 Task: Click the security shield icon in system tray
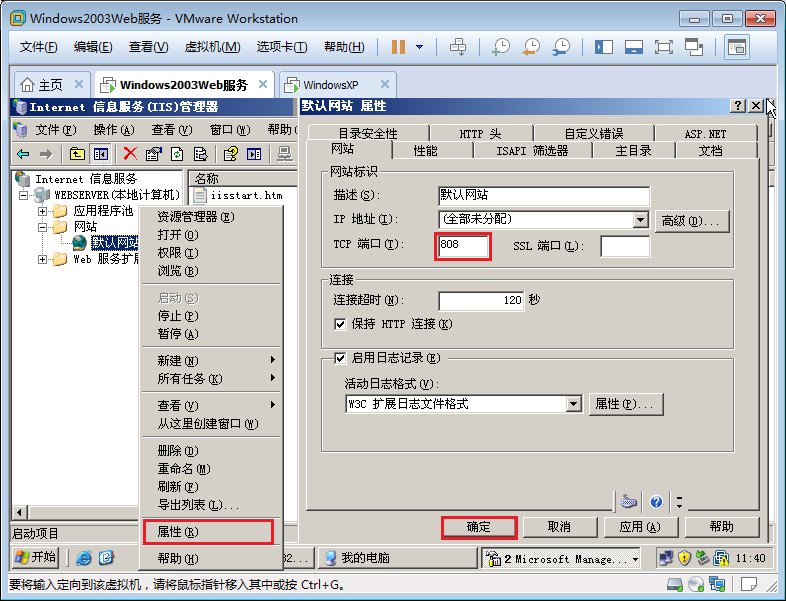(684, 557)
